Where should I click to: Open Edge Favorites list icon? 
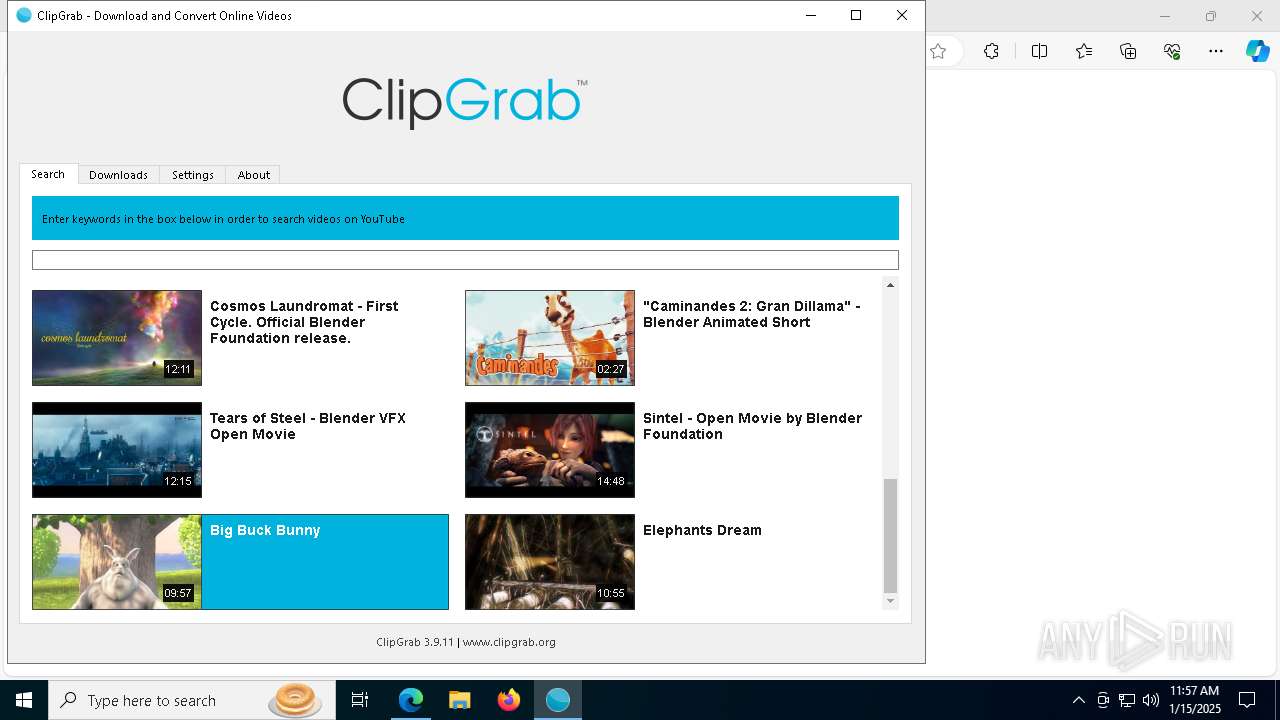point(1084,51)
